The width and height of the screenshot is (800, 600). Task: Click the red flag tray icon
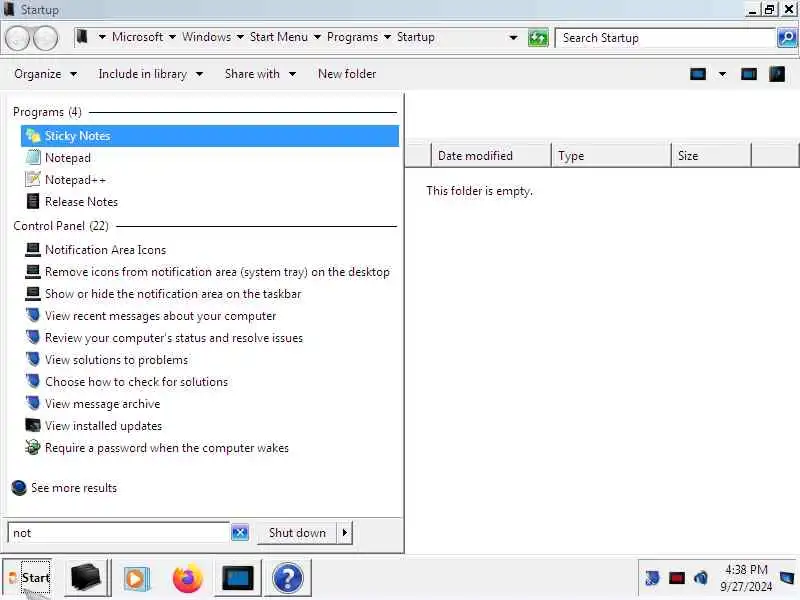(x=677, y=578)
